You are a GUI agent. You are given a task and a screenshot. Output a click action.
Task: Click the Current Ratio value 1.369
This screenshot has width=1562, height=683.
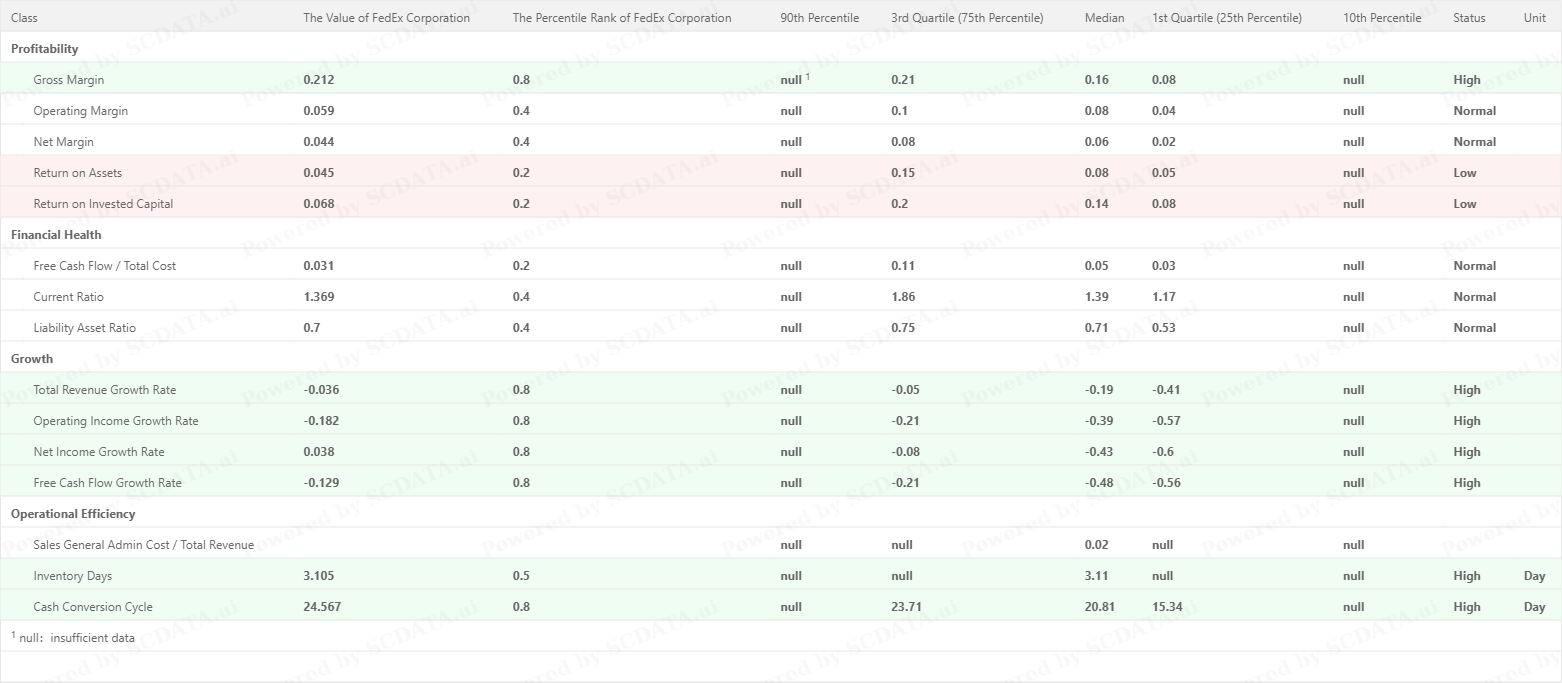[318, 297]
